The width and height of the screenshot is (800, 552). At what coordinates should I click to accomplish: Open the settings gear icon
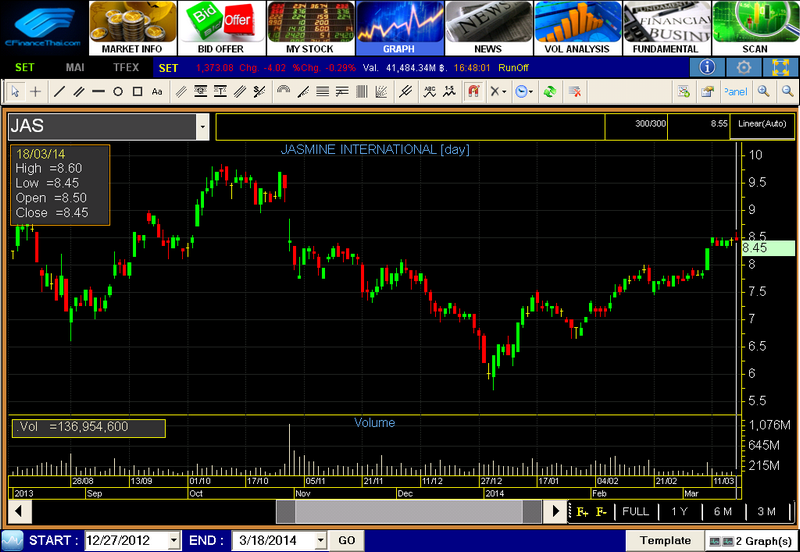pos(743,67)
